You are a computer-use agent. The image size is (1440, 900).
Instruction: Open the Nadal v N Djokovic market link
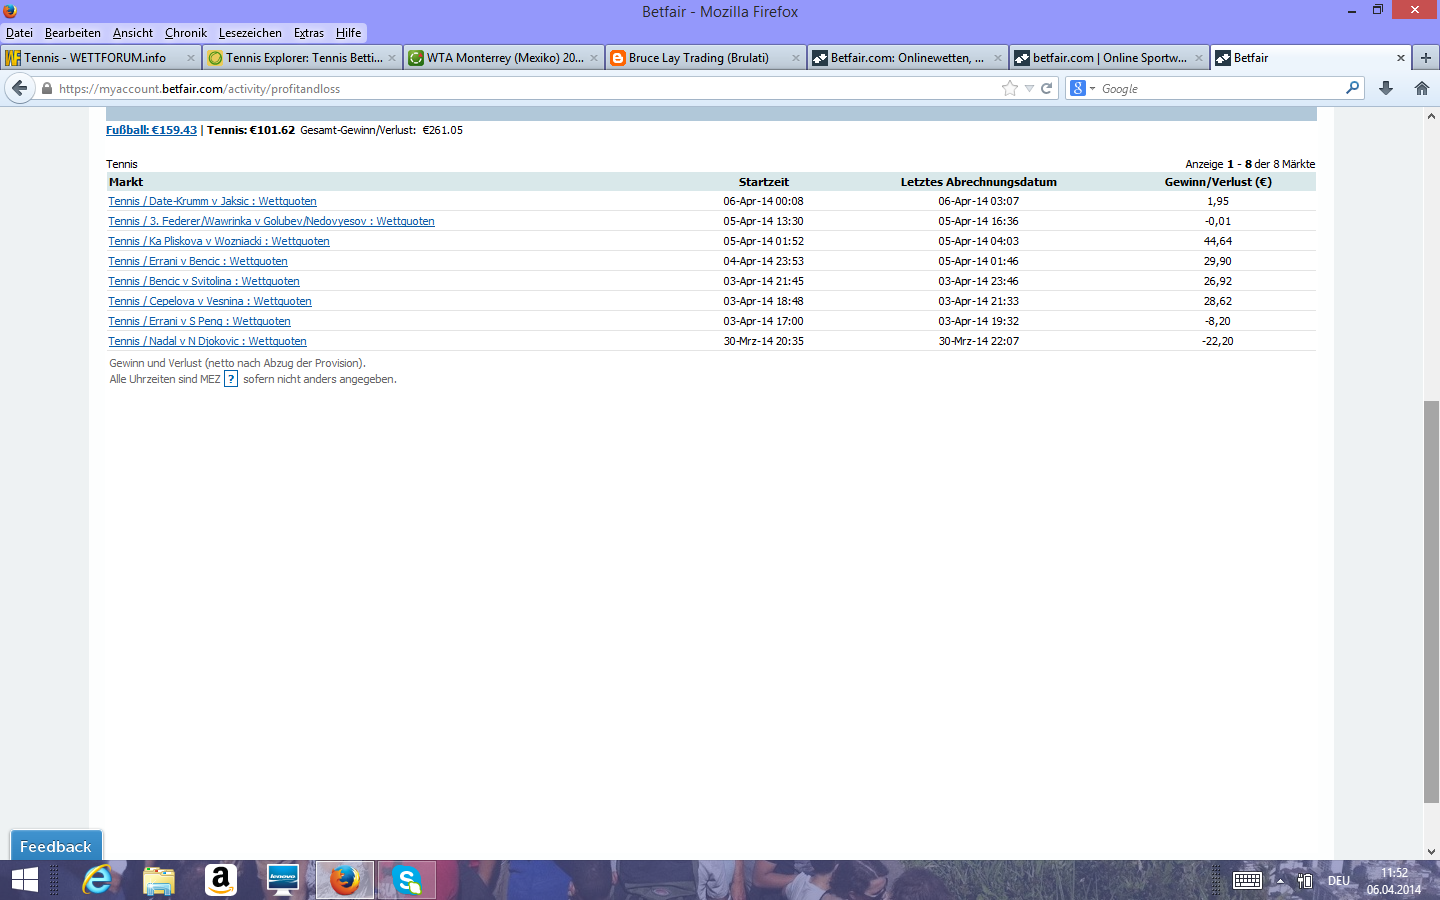click(x=207, y=341)
